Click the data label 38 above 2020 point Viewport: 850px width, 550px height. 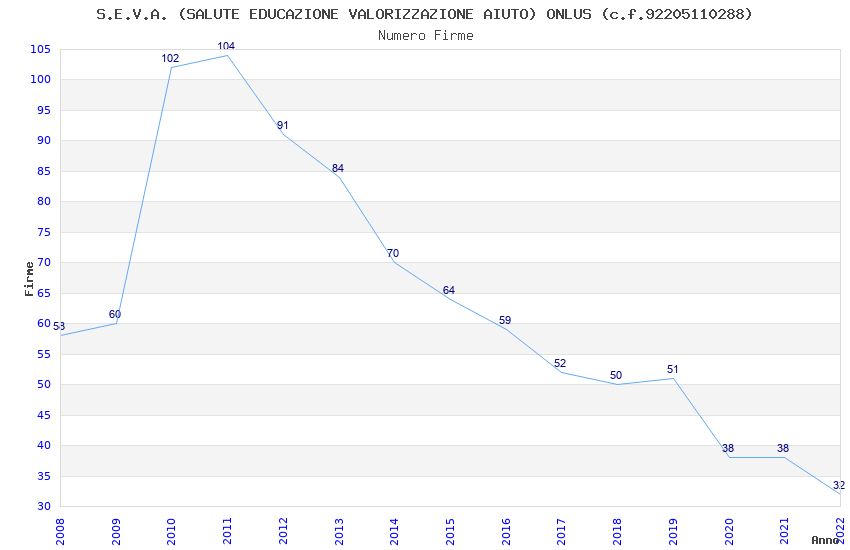point(728,448)
